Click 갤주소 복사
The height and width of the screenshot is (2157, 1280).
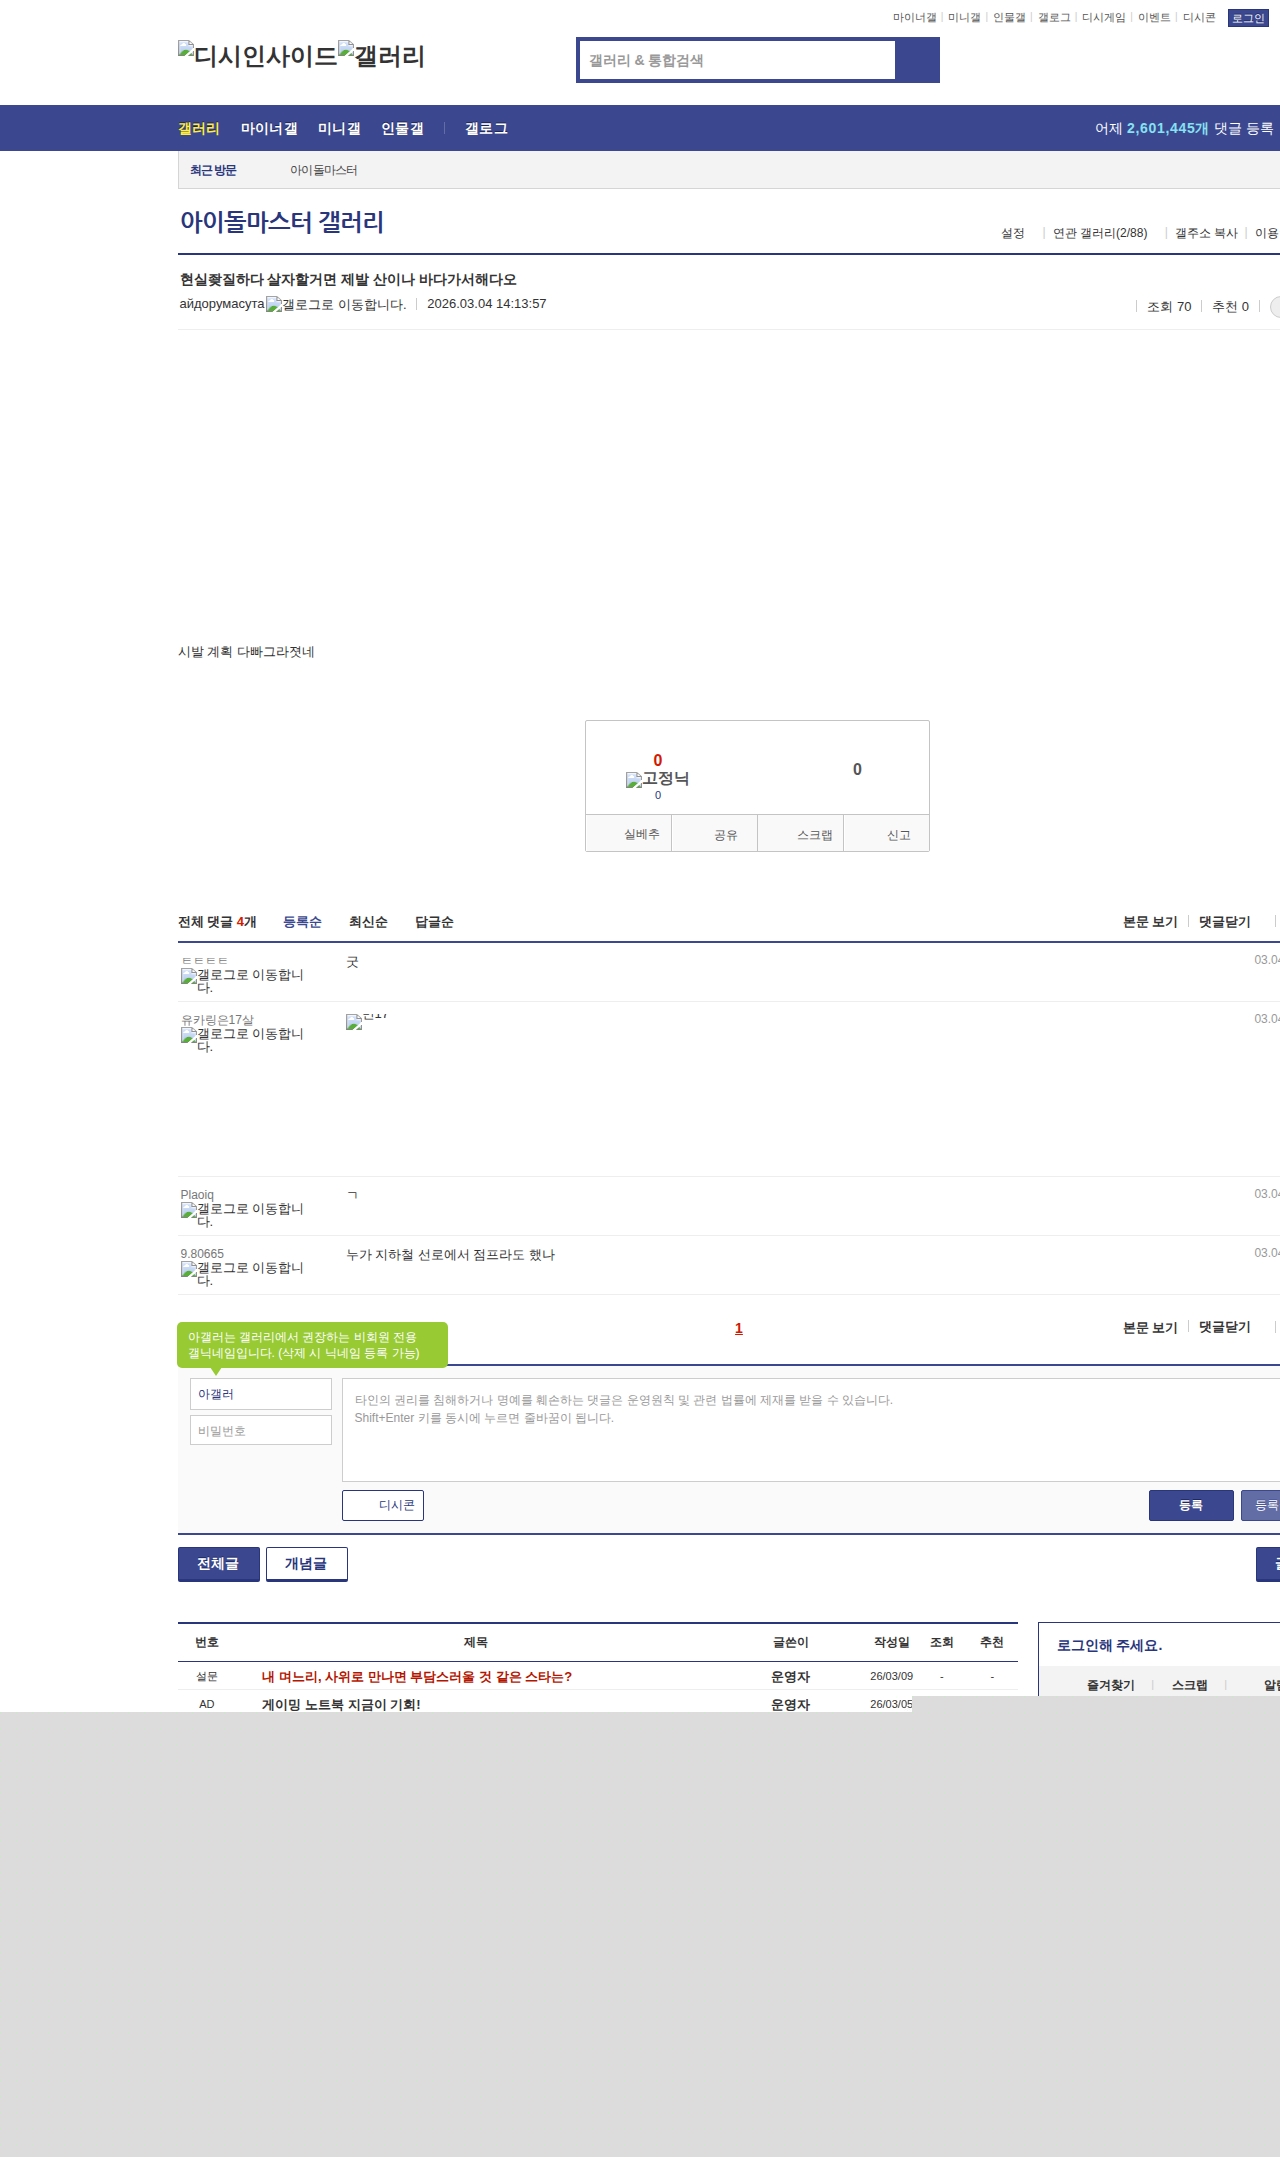click(1206, 233)
